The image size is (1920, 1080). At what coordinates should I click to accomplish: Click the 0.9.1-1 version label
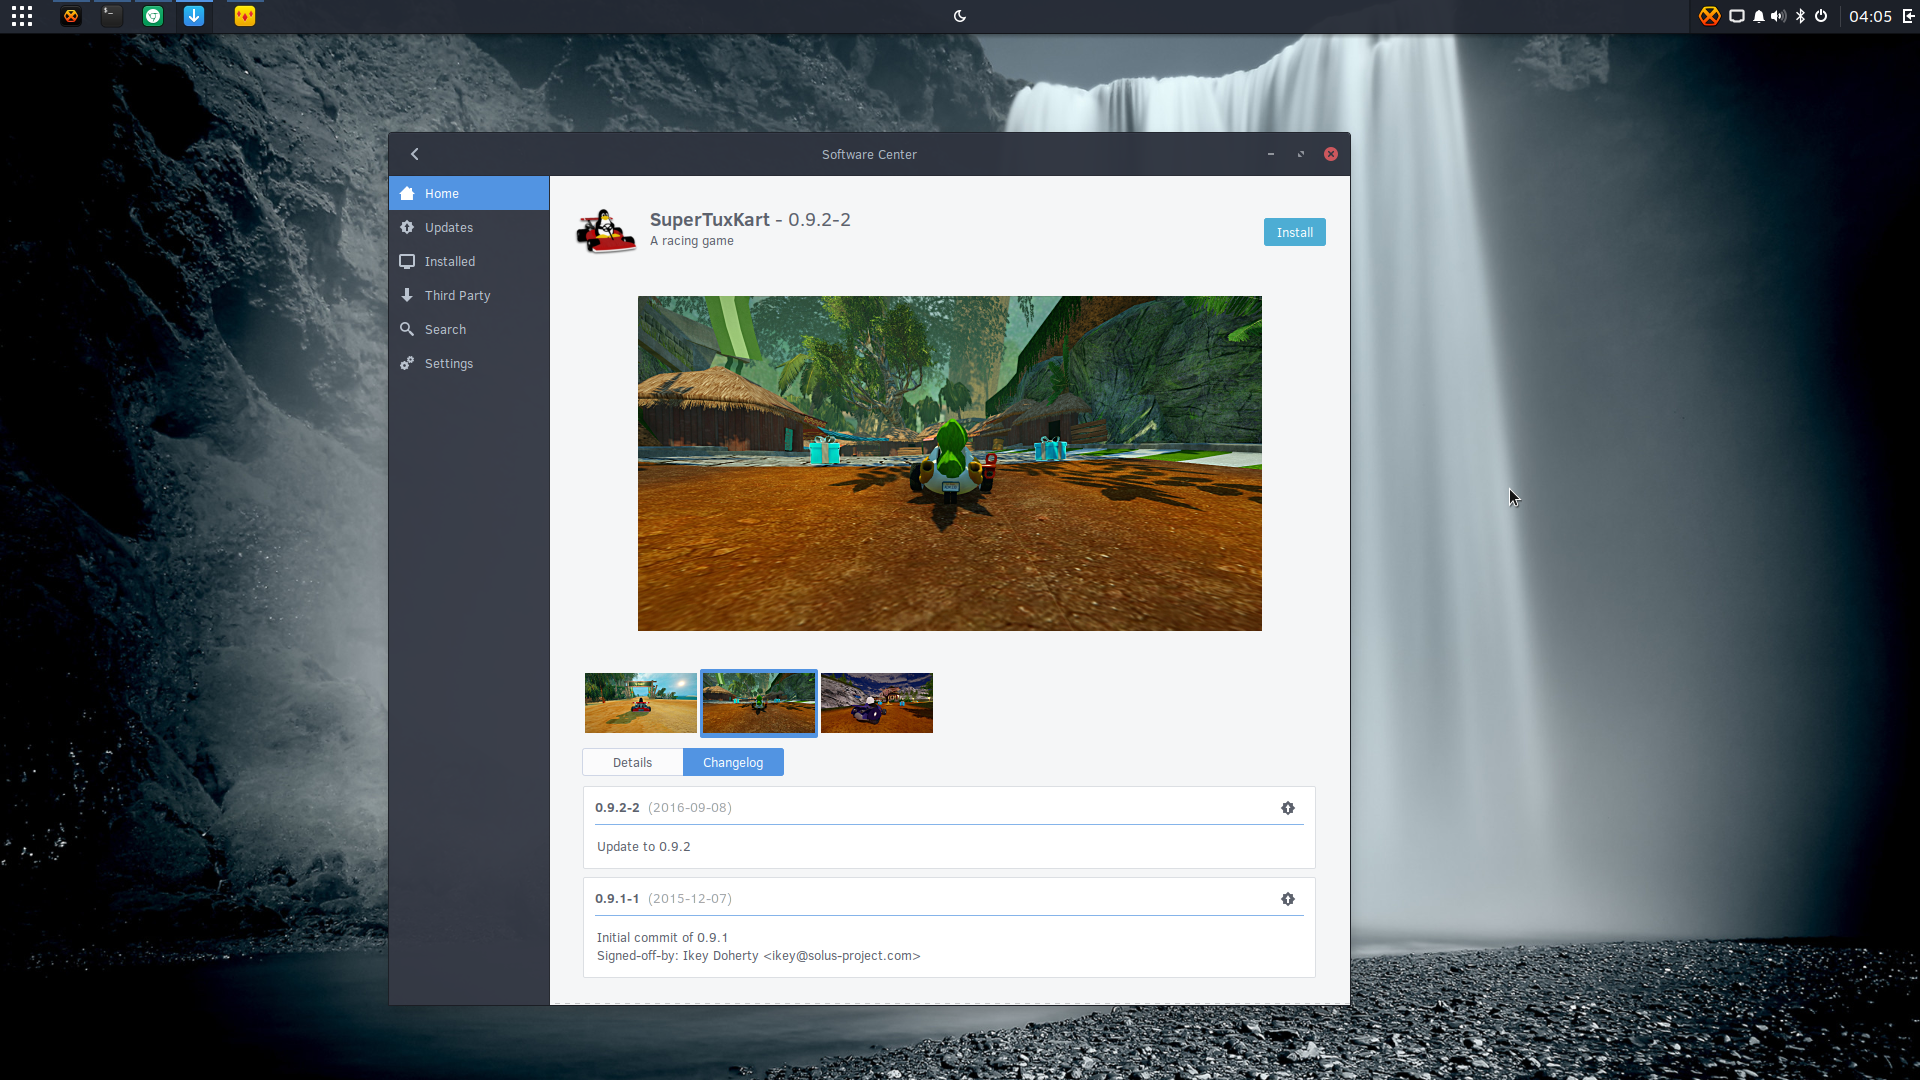617,898
